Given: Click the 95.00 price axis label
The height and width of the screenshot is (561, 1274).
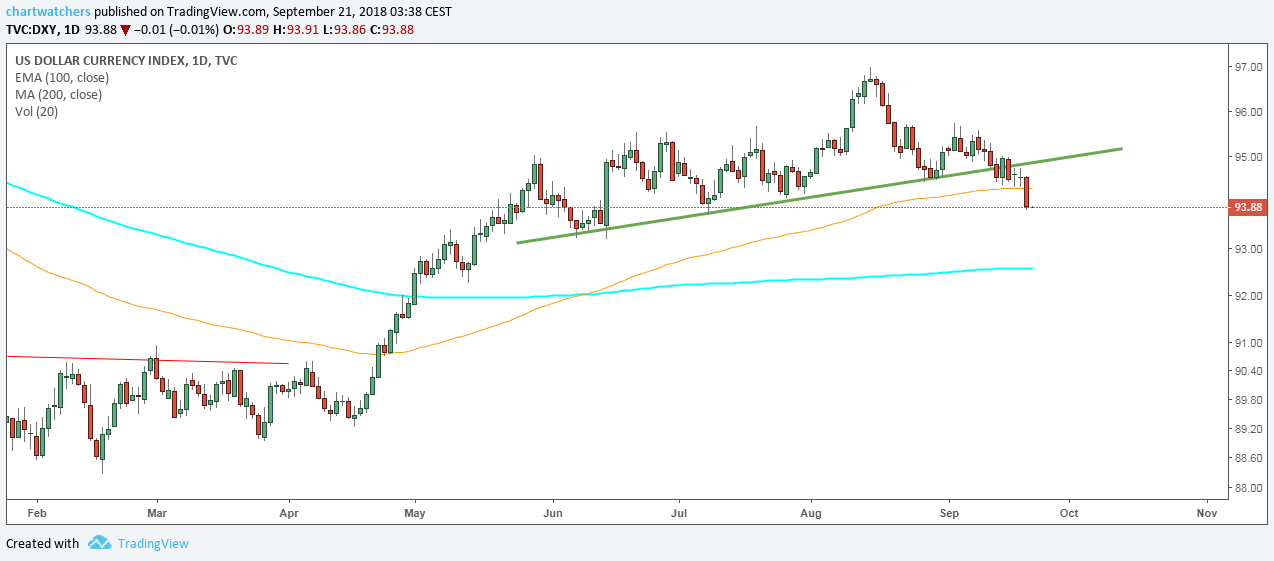Looking at the screenshot, I should pyautogui.click(x=1247, y=157).
